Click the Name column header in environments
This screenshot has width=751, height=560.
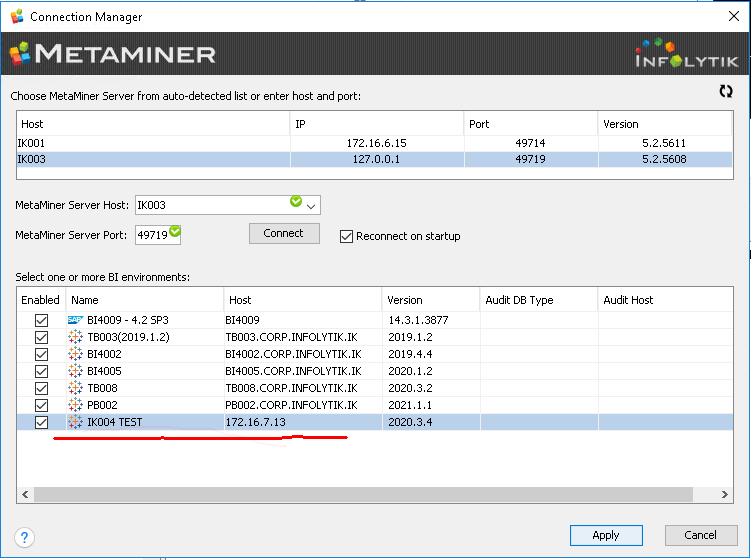[x=145, y=300]
